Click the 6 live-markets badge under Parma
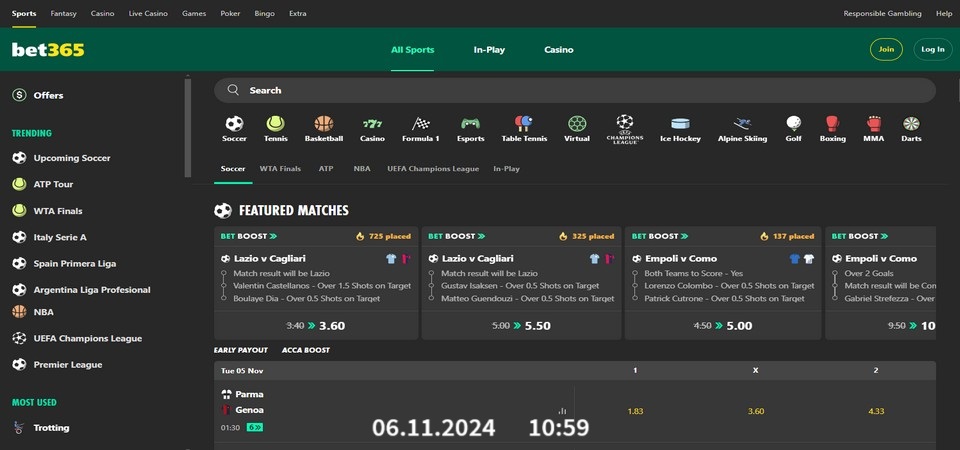The height and width of the screenshot is (450, 960). (254, 427)
